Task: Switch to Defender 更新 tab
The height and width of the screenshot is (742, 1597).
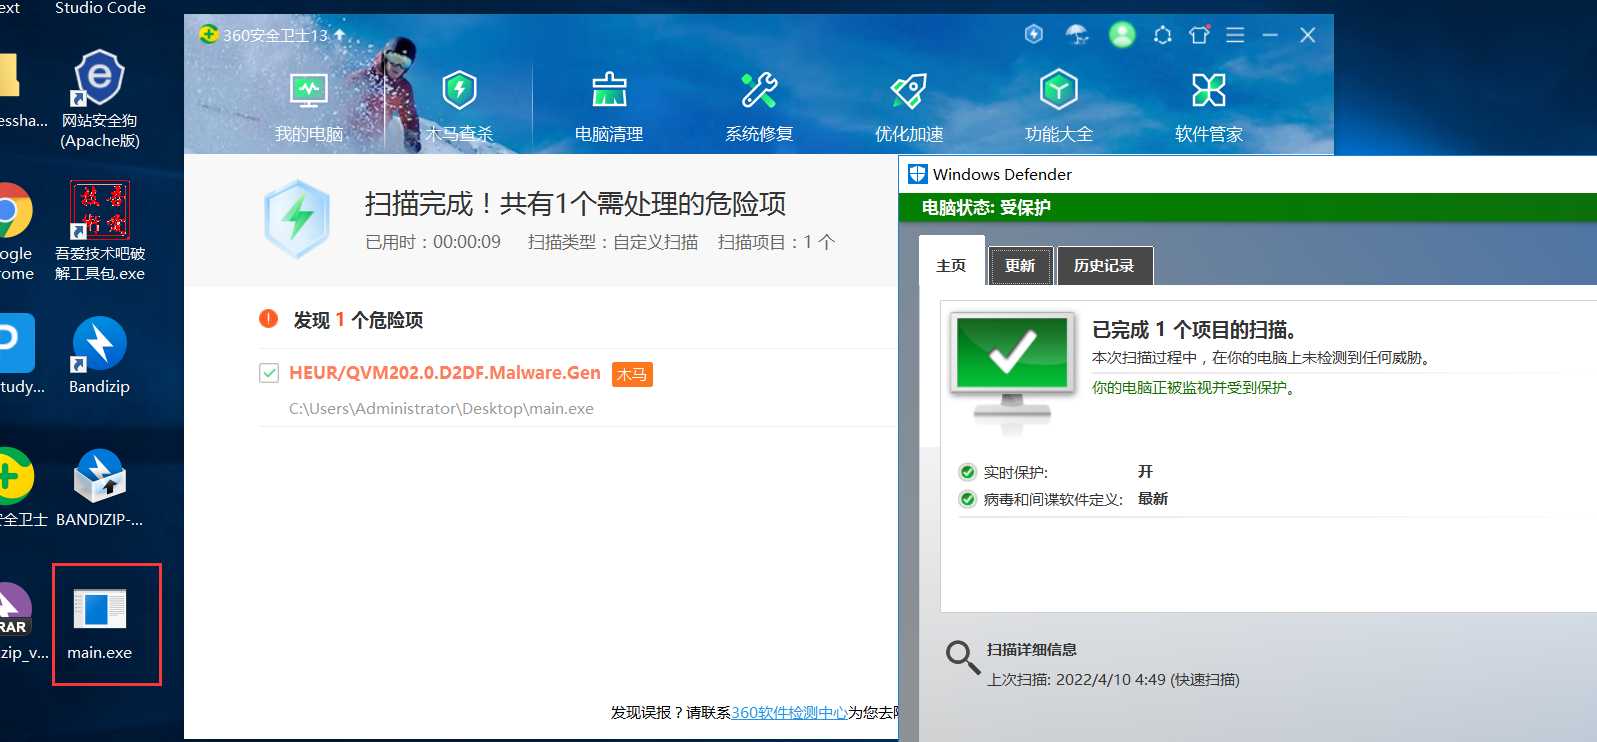Action: pos(1020,265)
